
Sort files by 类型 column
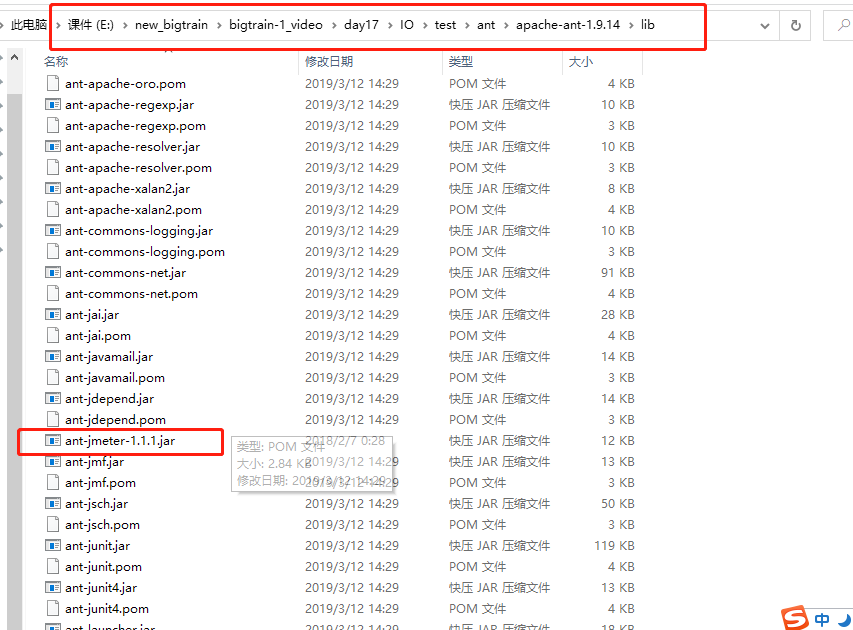(x=461, y=62)
